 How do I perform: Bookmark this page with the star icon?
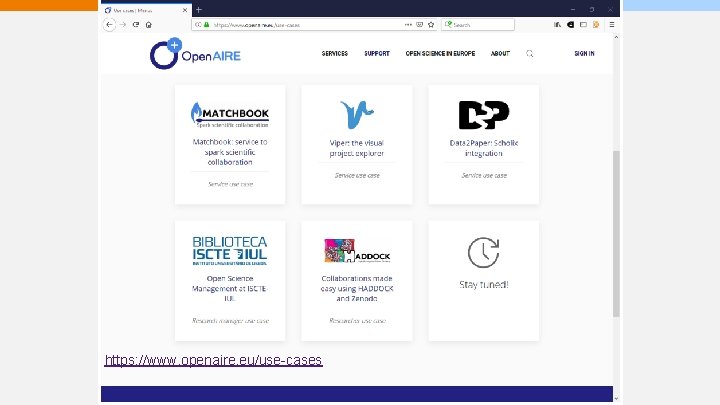tap(431, 25)
